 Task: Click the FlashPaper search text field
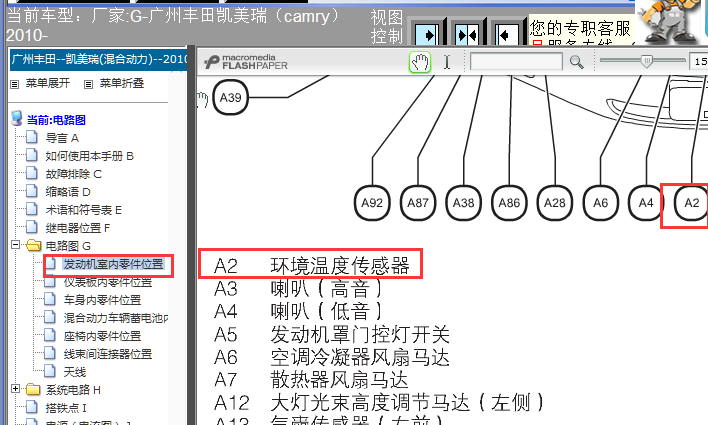point(516,62)
